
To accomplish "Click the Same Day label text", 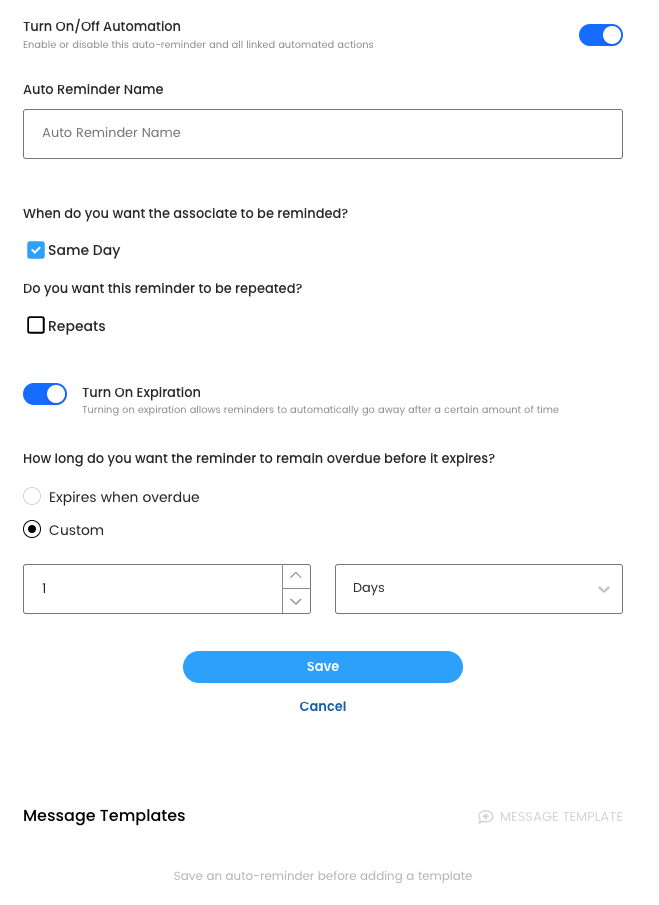I will coord(84,251).
